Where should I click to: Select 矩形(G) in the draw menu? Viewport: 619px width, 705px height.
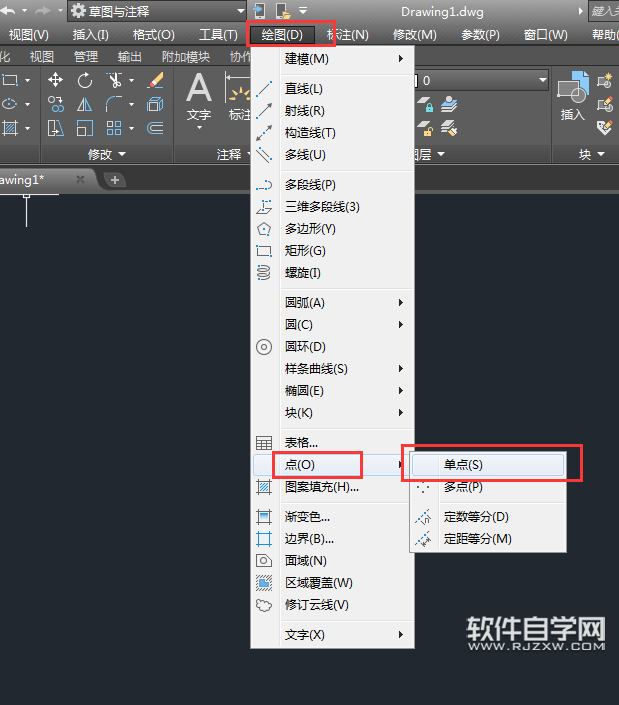pyautogui.click(x=333, y=251)
